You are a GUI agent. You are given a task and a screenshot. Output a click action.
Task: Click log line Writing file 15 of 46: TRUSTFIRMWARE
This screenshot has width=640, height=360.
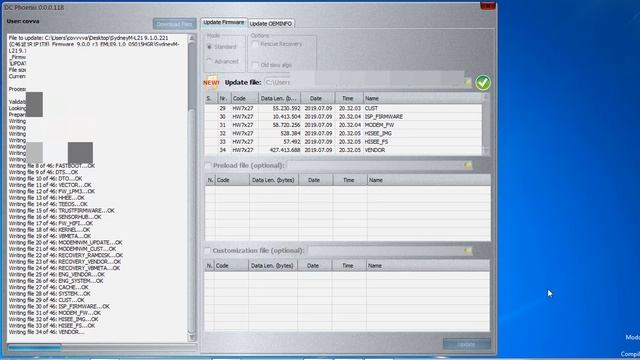pos(62,211)
